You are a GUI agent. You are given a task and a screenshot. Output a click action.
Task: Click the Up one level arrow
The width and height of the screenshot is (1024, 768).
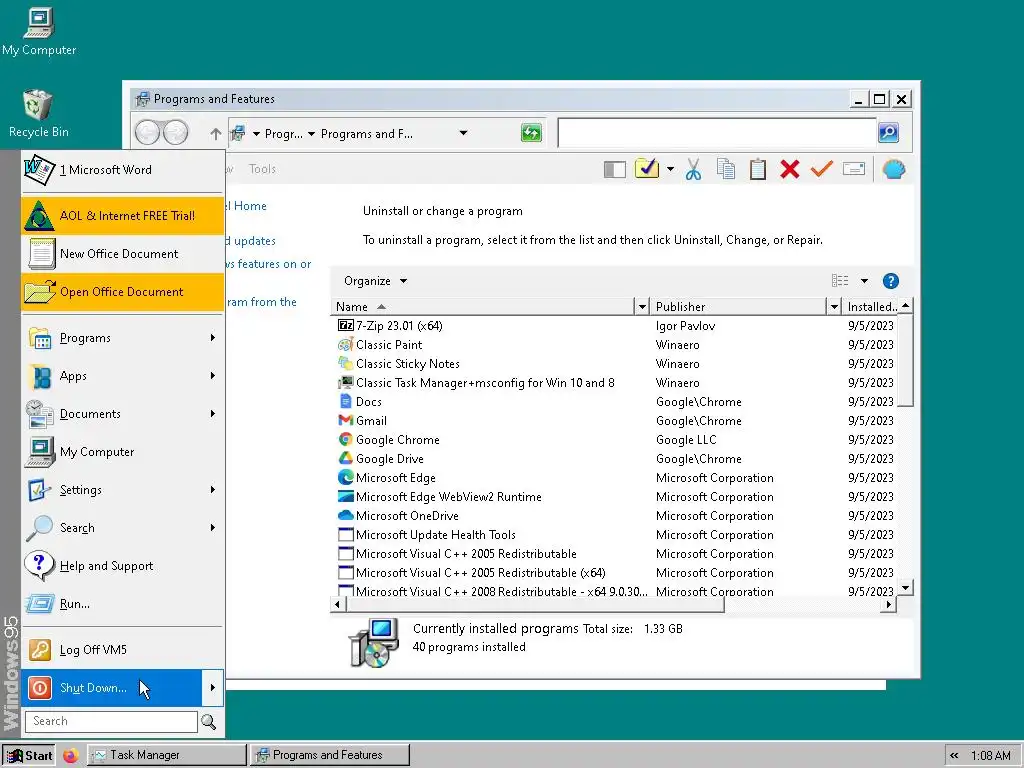(216, 133)
